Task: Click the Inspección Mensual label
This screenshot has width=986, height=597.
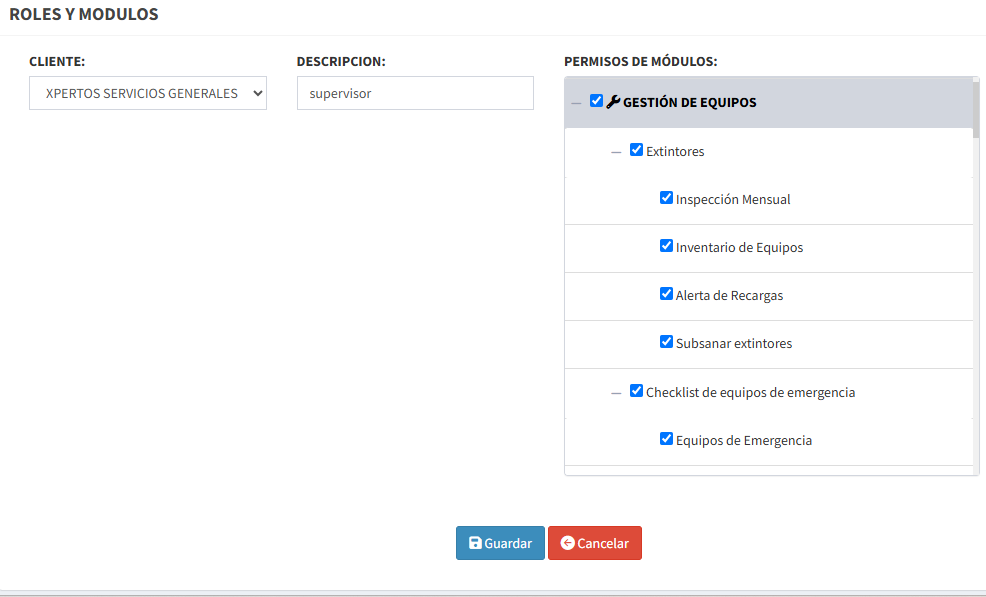Action: (x=733, y=199)
